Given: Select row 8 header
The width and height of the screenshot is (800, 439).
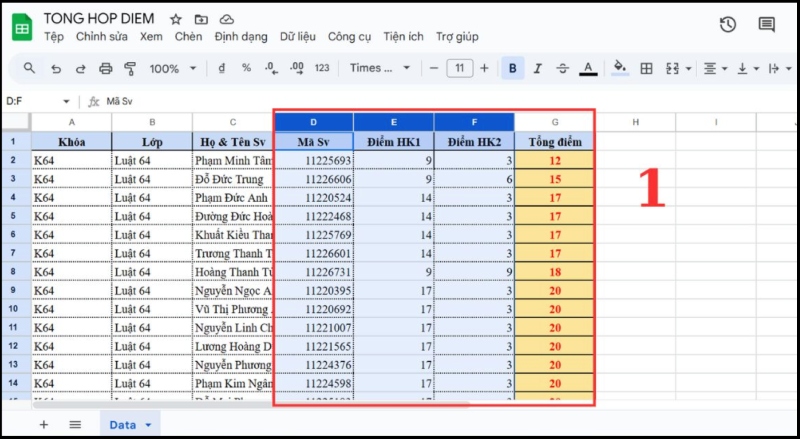Looking at the screenshot, I should 13,272.
